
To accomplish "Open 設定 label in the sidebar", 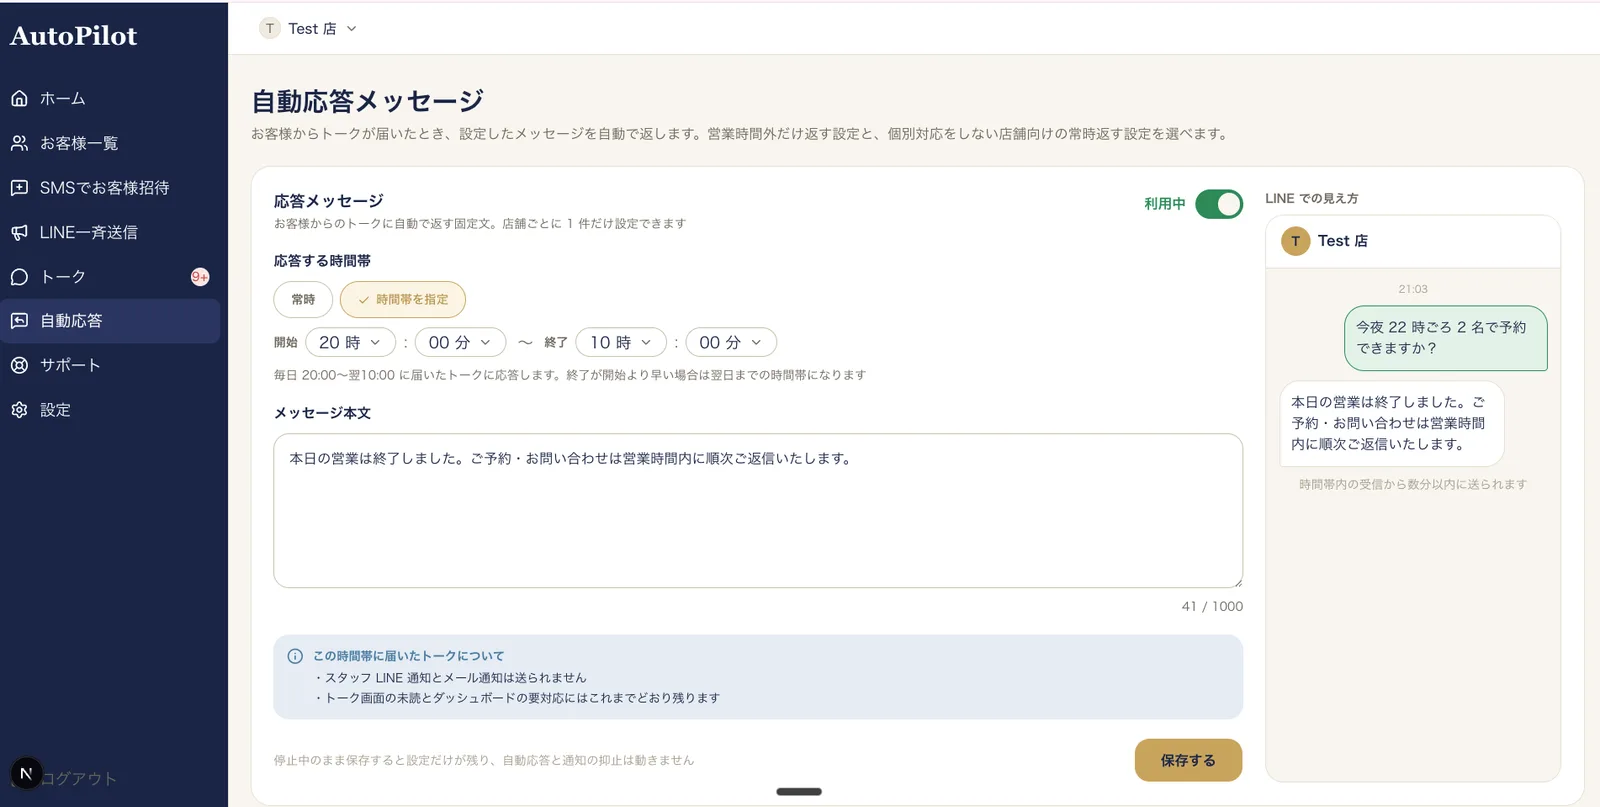I will (55, 410).
